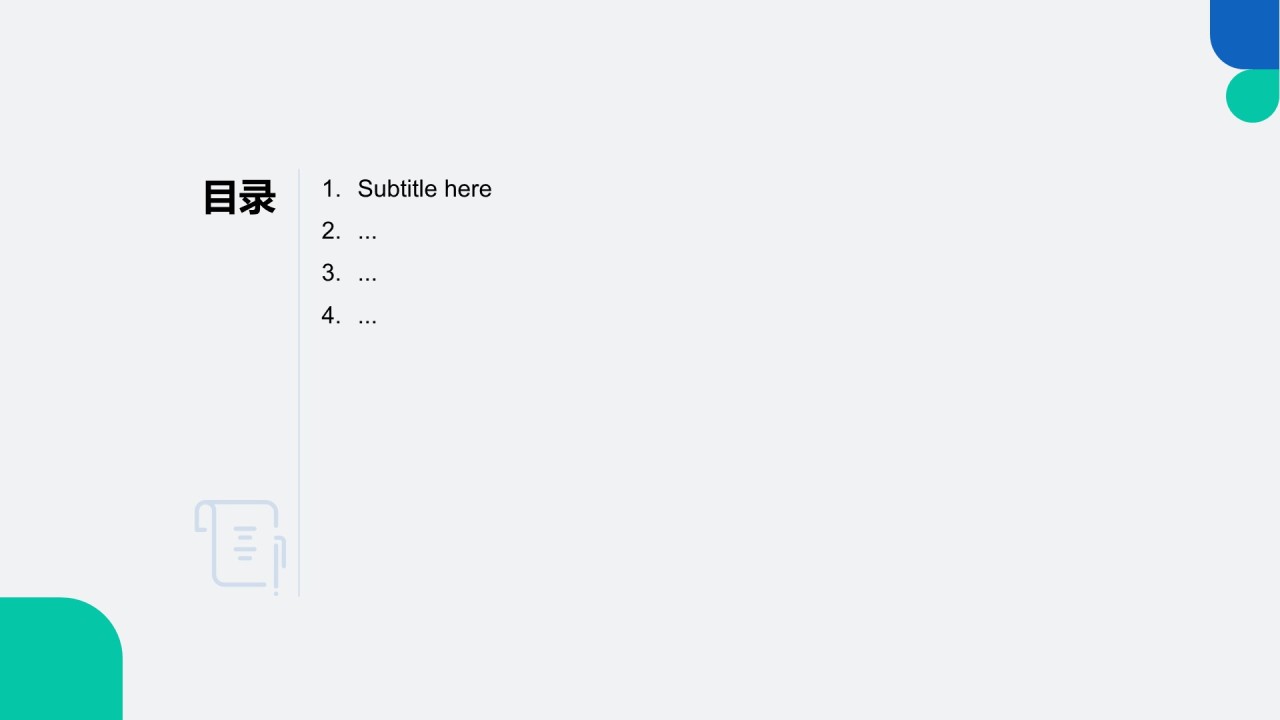Click the 录 character in the title
Viewport: 1280px width, 720px height.
(257, 198)
